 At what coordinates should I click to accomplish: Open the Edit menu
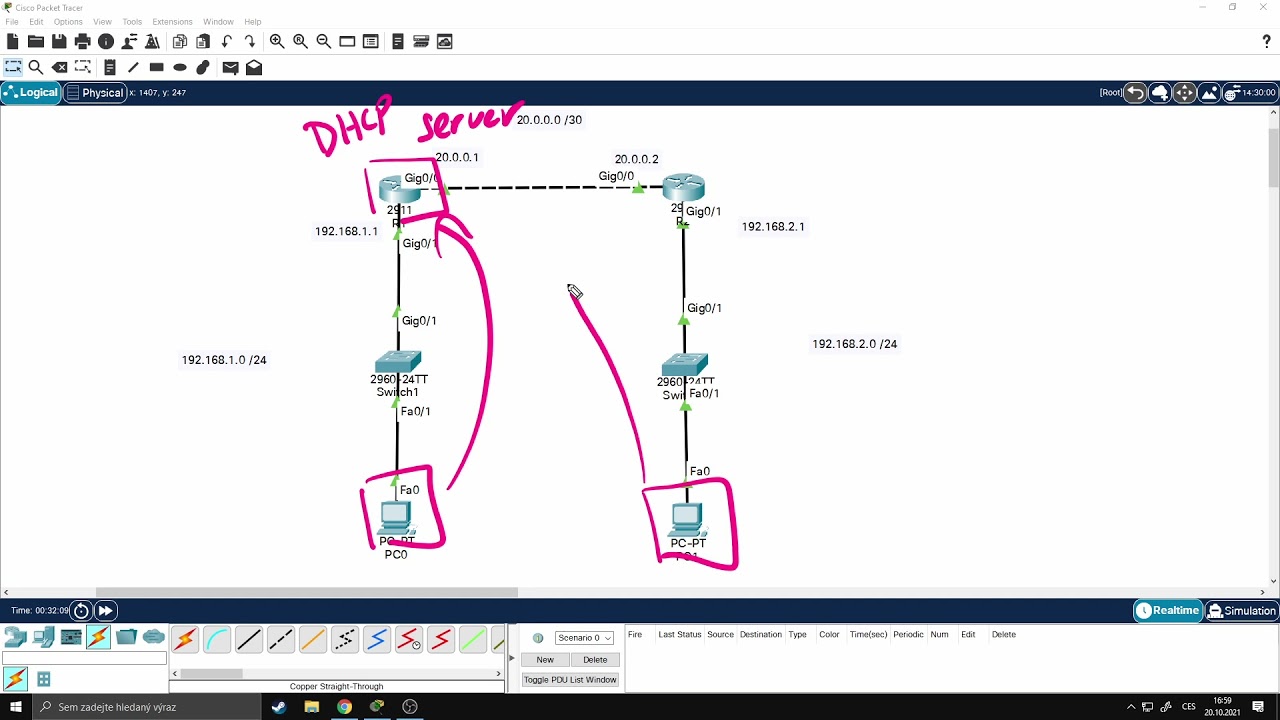[36, 21]
